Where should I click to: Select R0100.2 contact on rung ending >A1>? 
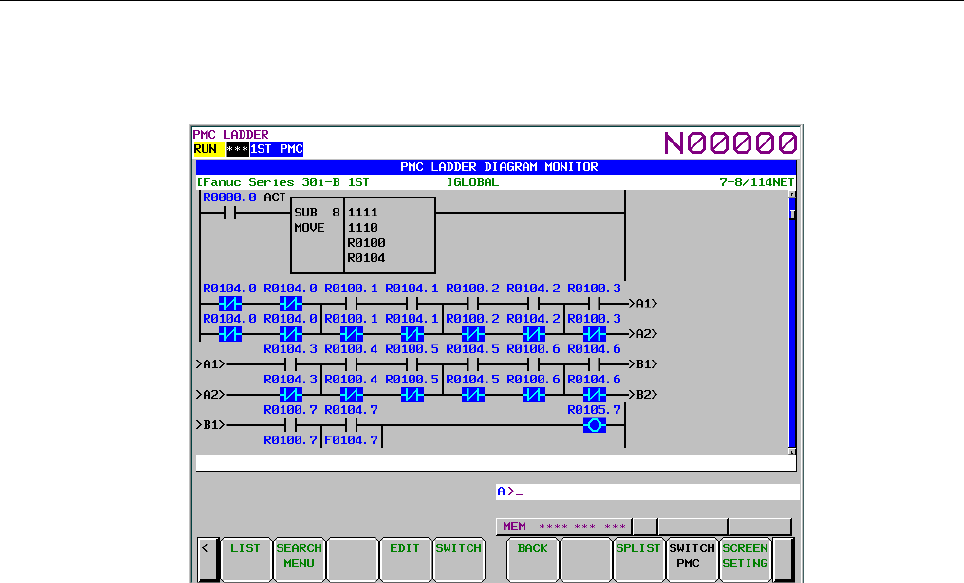tap(473, 303)
